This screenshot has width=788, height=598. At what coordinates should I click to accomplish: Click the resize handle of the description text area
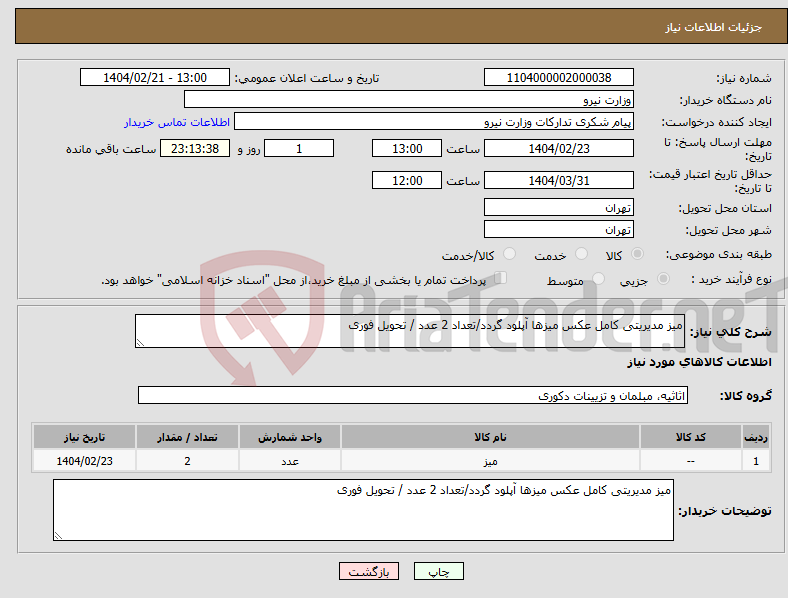tap(140, 343)
